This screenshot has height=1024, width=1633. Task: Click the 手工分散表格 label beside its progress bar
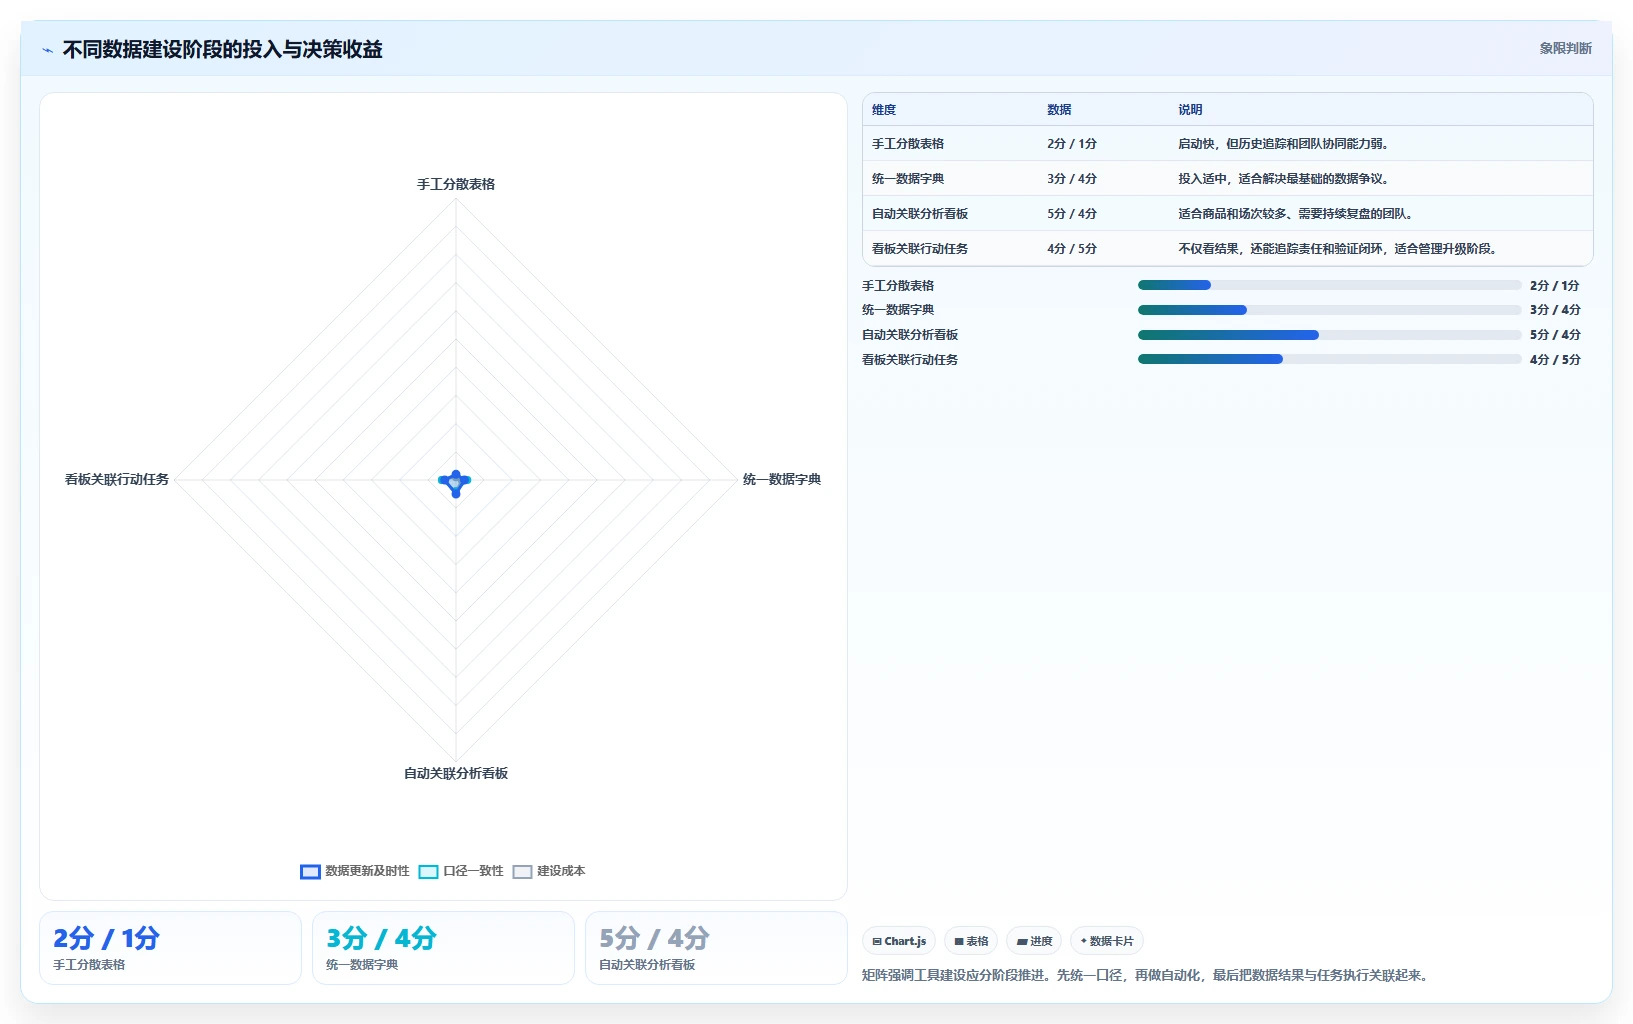[x=898, y=286]
